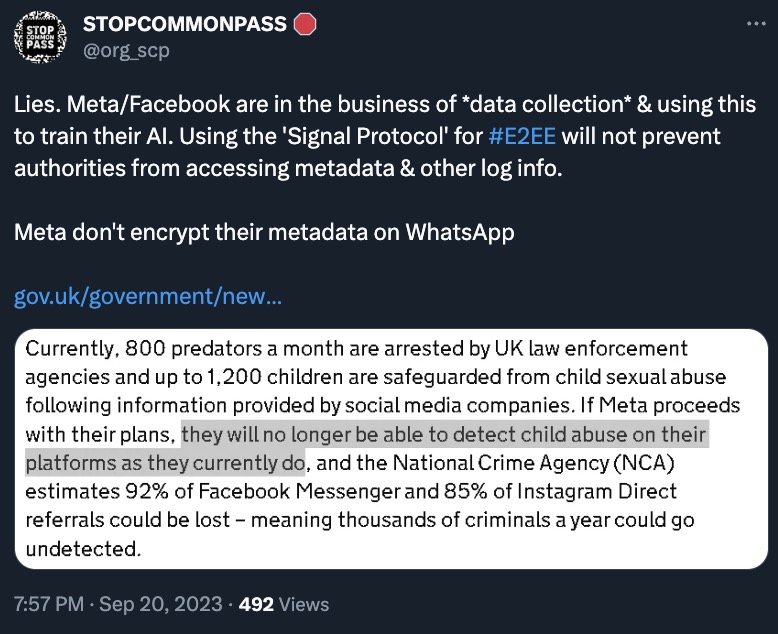Image resolution: width=778 pixels, height=634 pixels.
Task: Open the STOPCOMMONPASS profile avatar
Action: [x=40, y=37]
